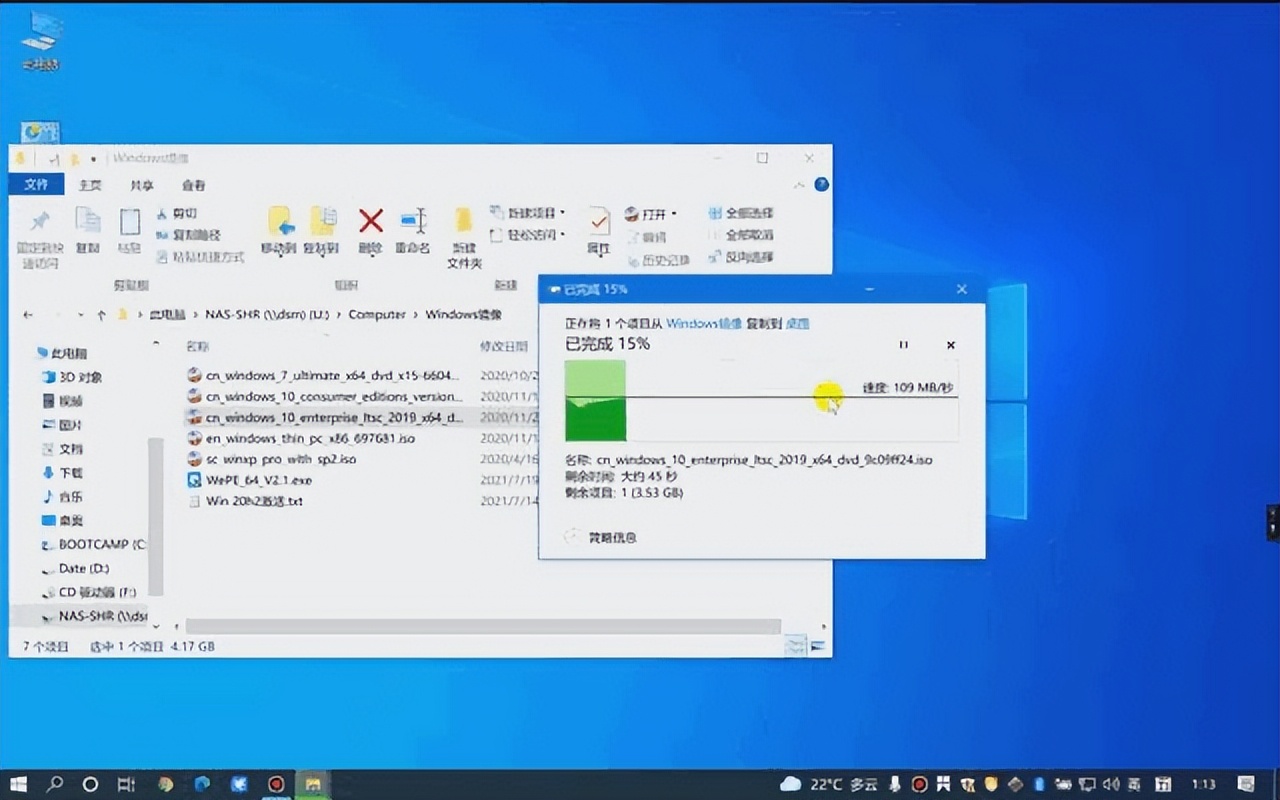Open File Explorer from the taskbar

click(313, 784)
